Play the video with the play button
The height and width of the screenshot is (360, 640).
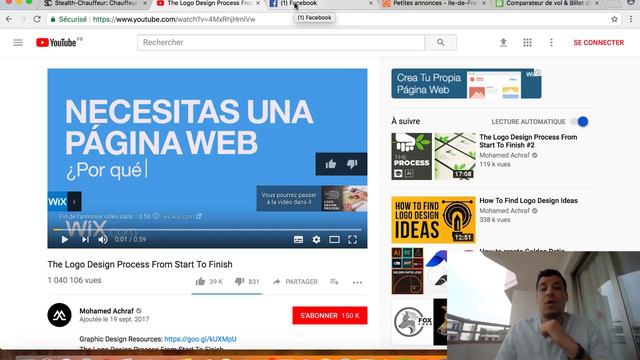point(64,240)
